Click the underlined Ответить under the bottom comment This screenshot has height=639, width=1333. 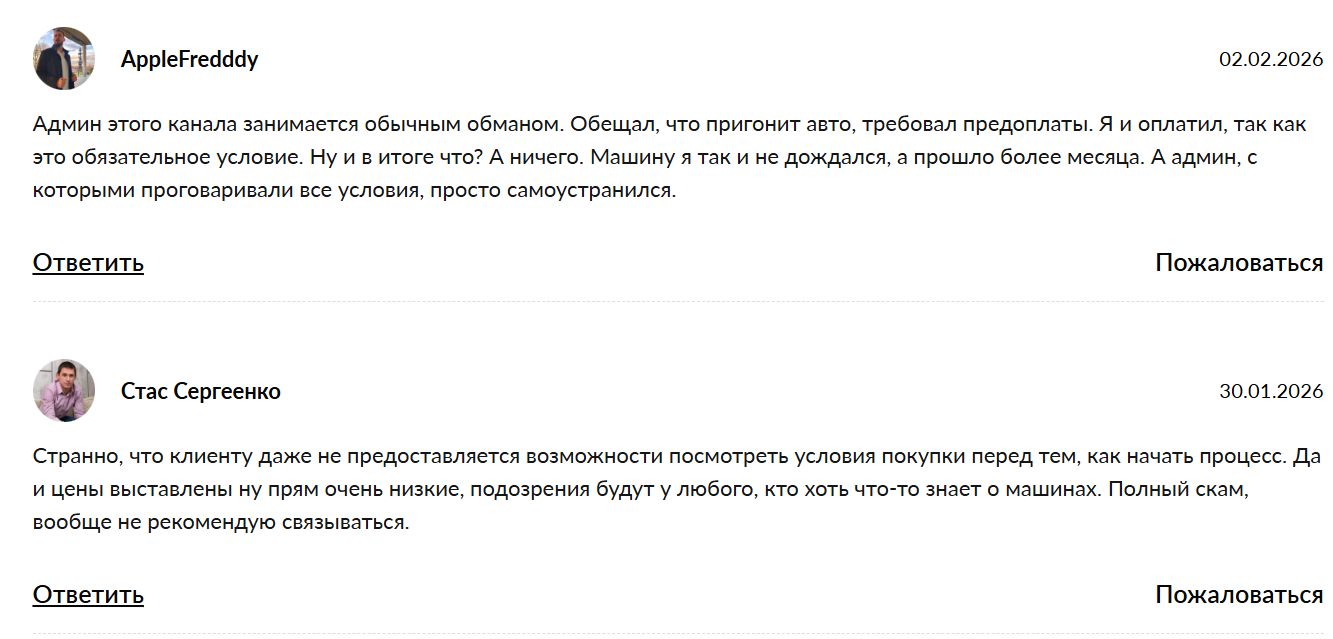pos(88,594)
